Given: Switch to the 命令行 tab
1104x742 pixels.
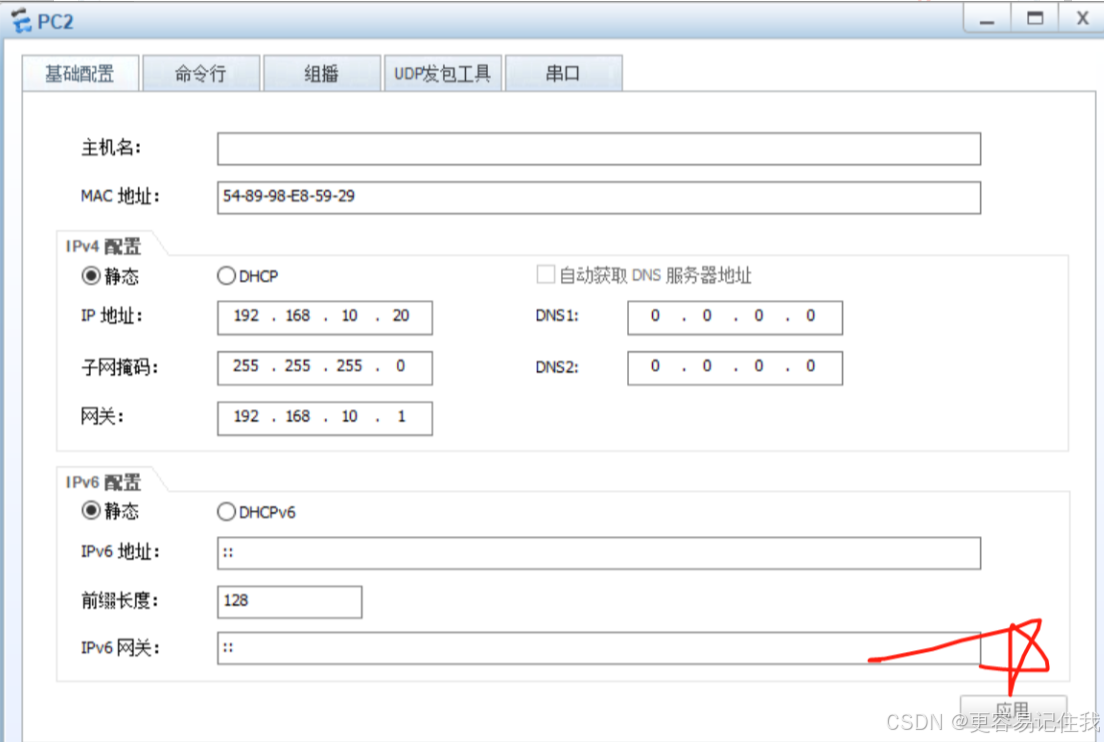Looking at the screenshot, I should [201, 73].
